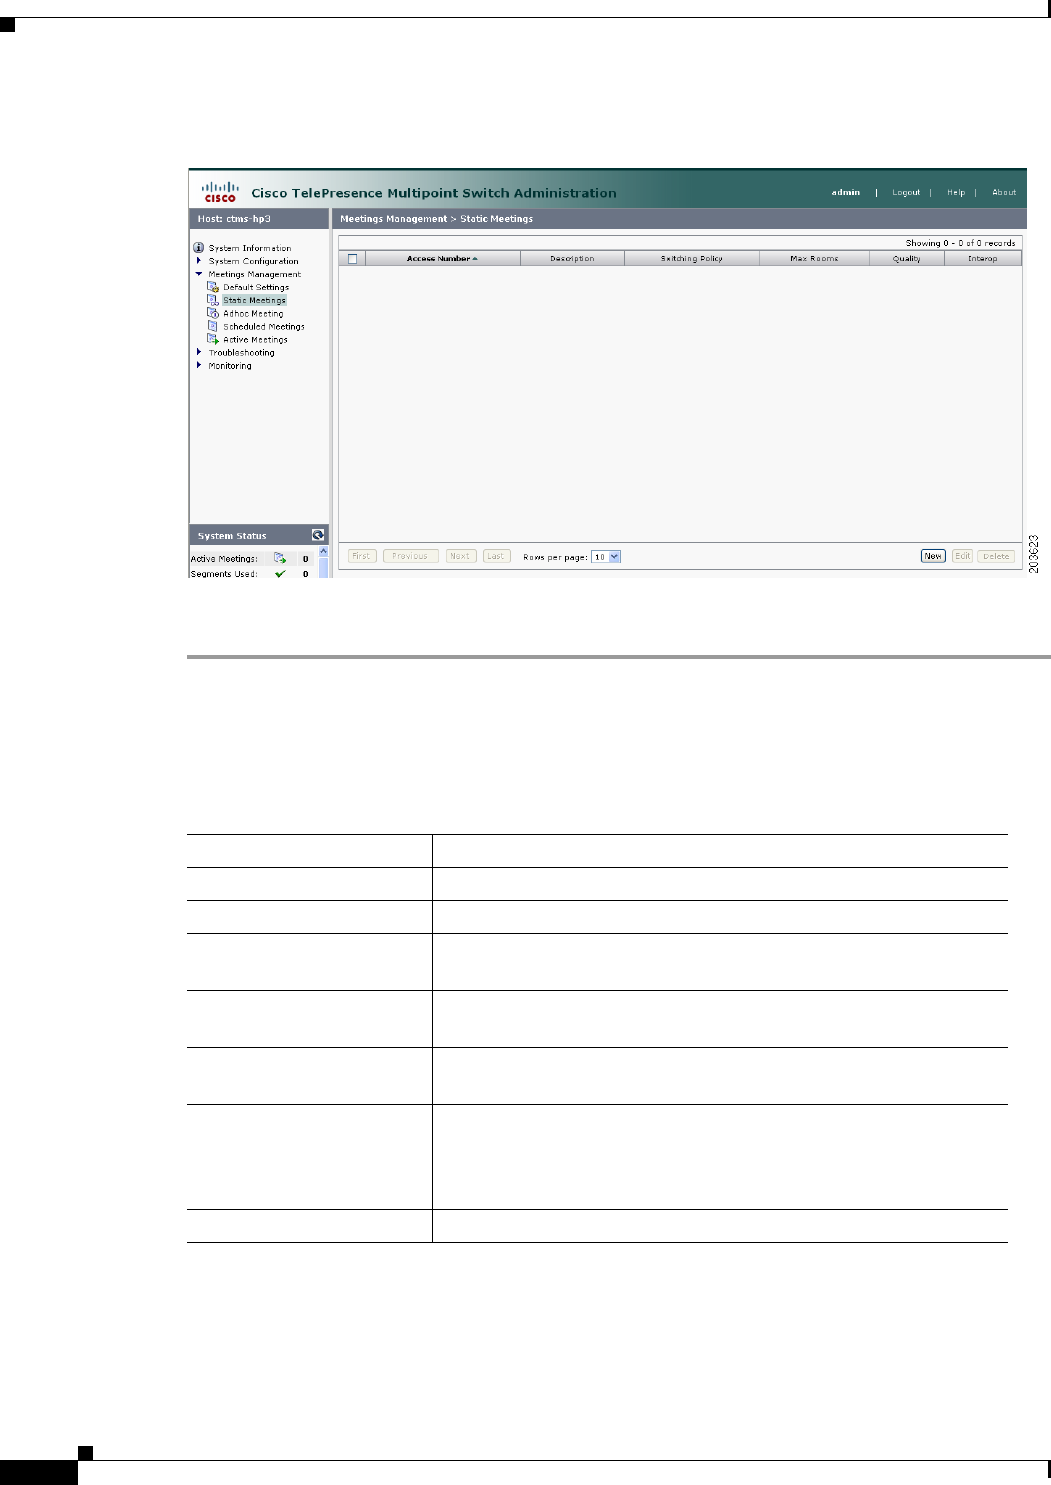Click the Switching Policy column header
1051x1485 pixels.
pos(692,259)
